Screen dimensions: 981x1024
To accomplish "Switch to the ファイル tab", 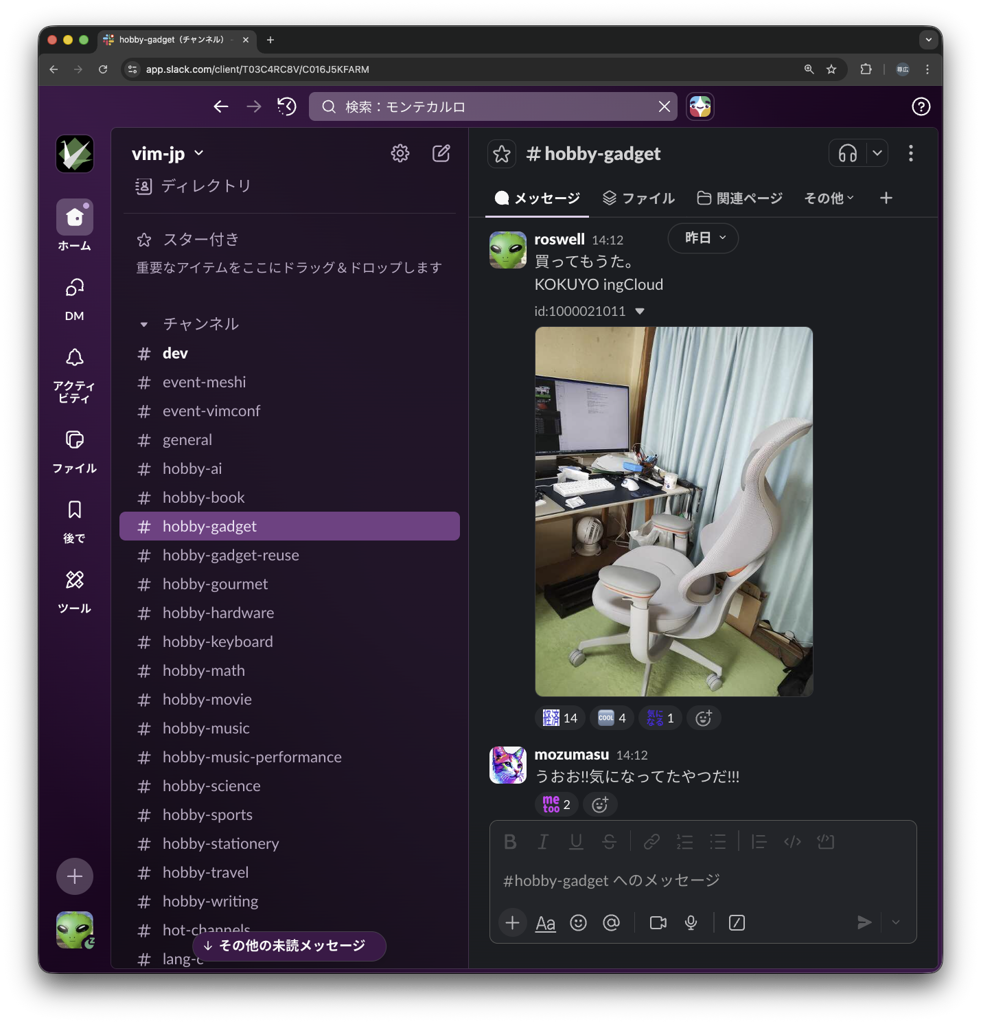I will [x=638, y=198].
